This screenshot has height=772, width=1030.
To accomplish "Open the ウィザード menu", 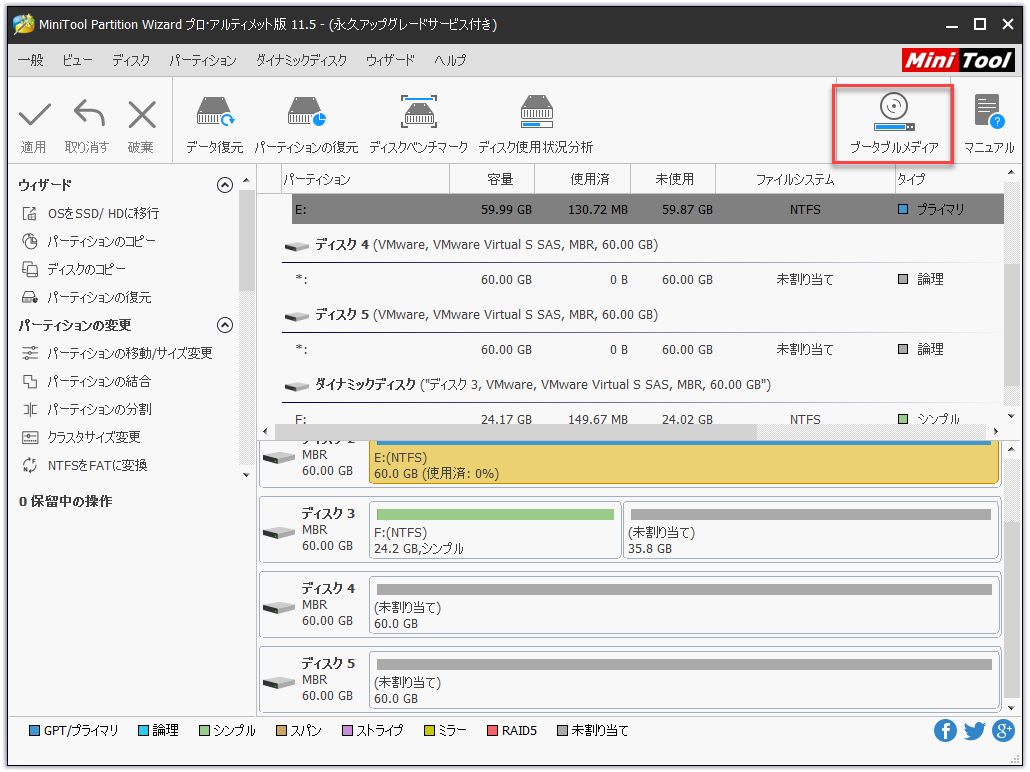I will (x=390, y=60).
